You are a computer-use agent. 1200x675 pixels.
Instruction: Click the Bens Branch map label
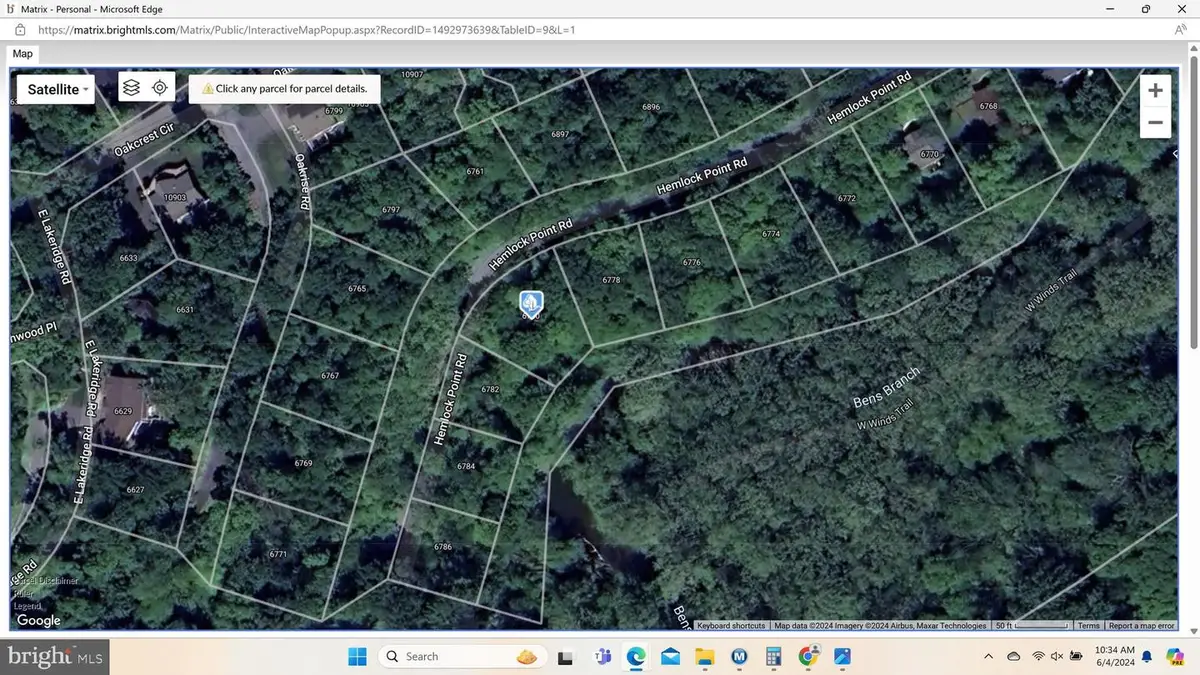coord(886,388)
